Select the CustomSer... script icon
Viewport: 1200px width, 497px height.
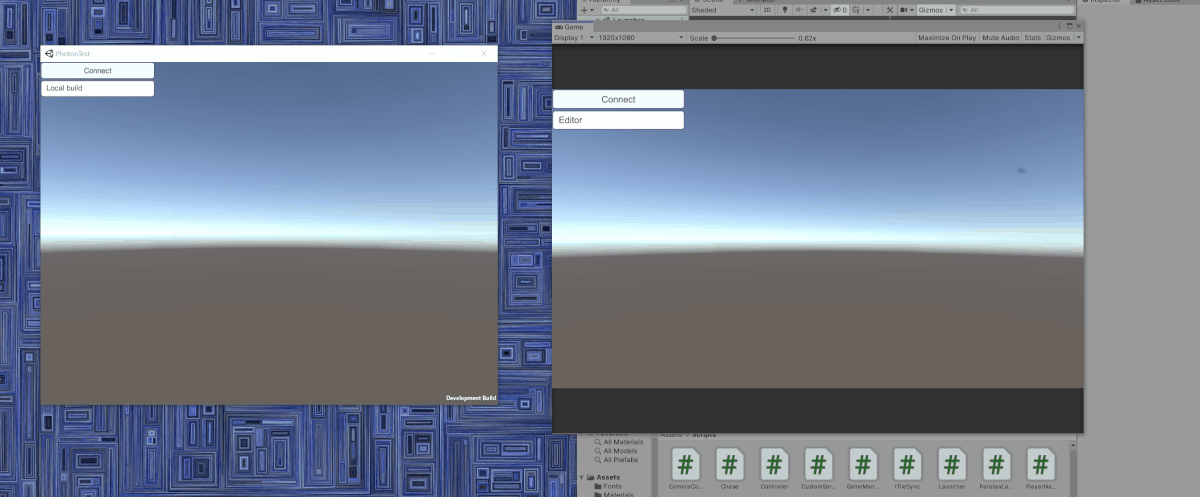(818, 465)
